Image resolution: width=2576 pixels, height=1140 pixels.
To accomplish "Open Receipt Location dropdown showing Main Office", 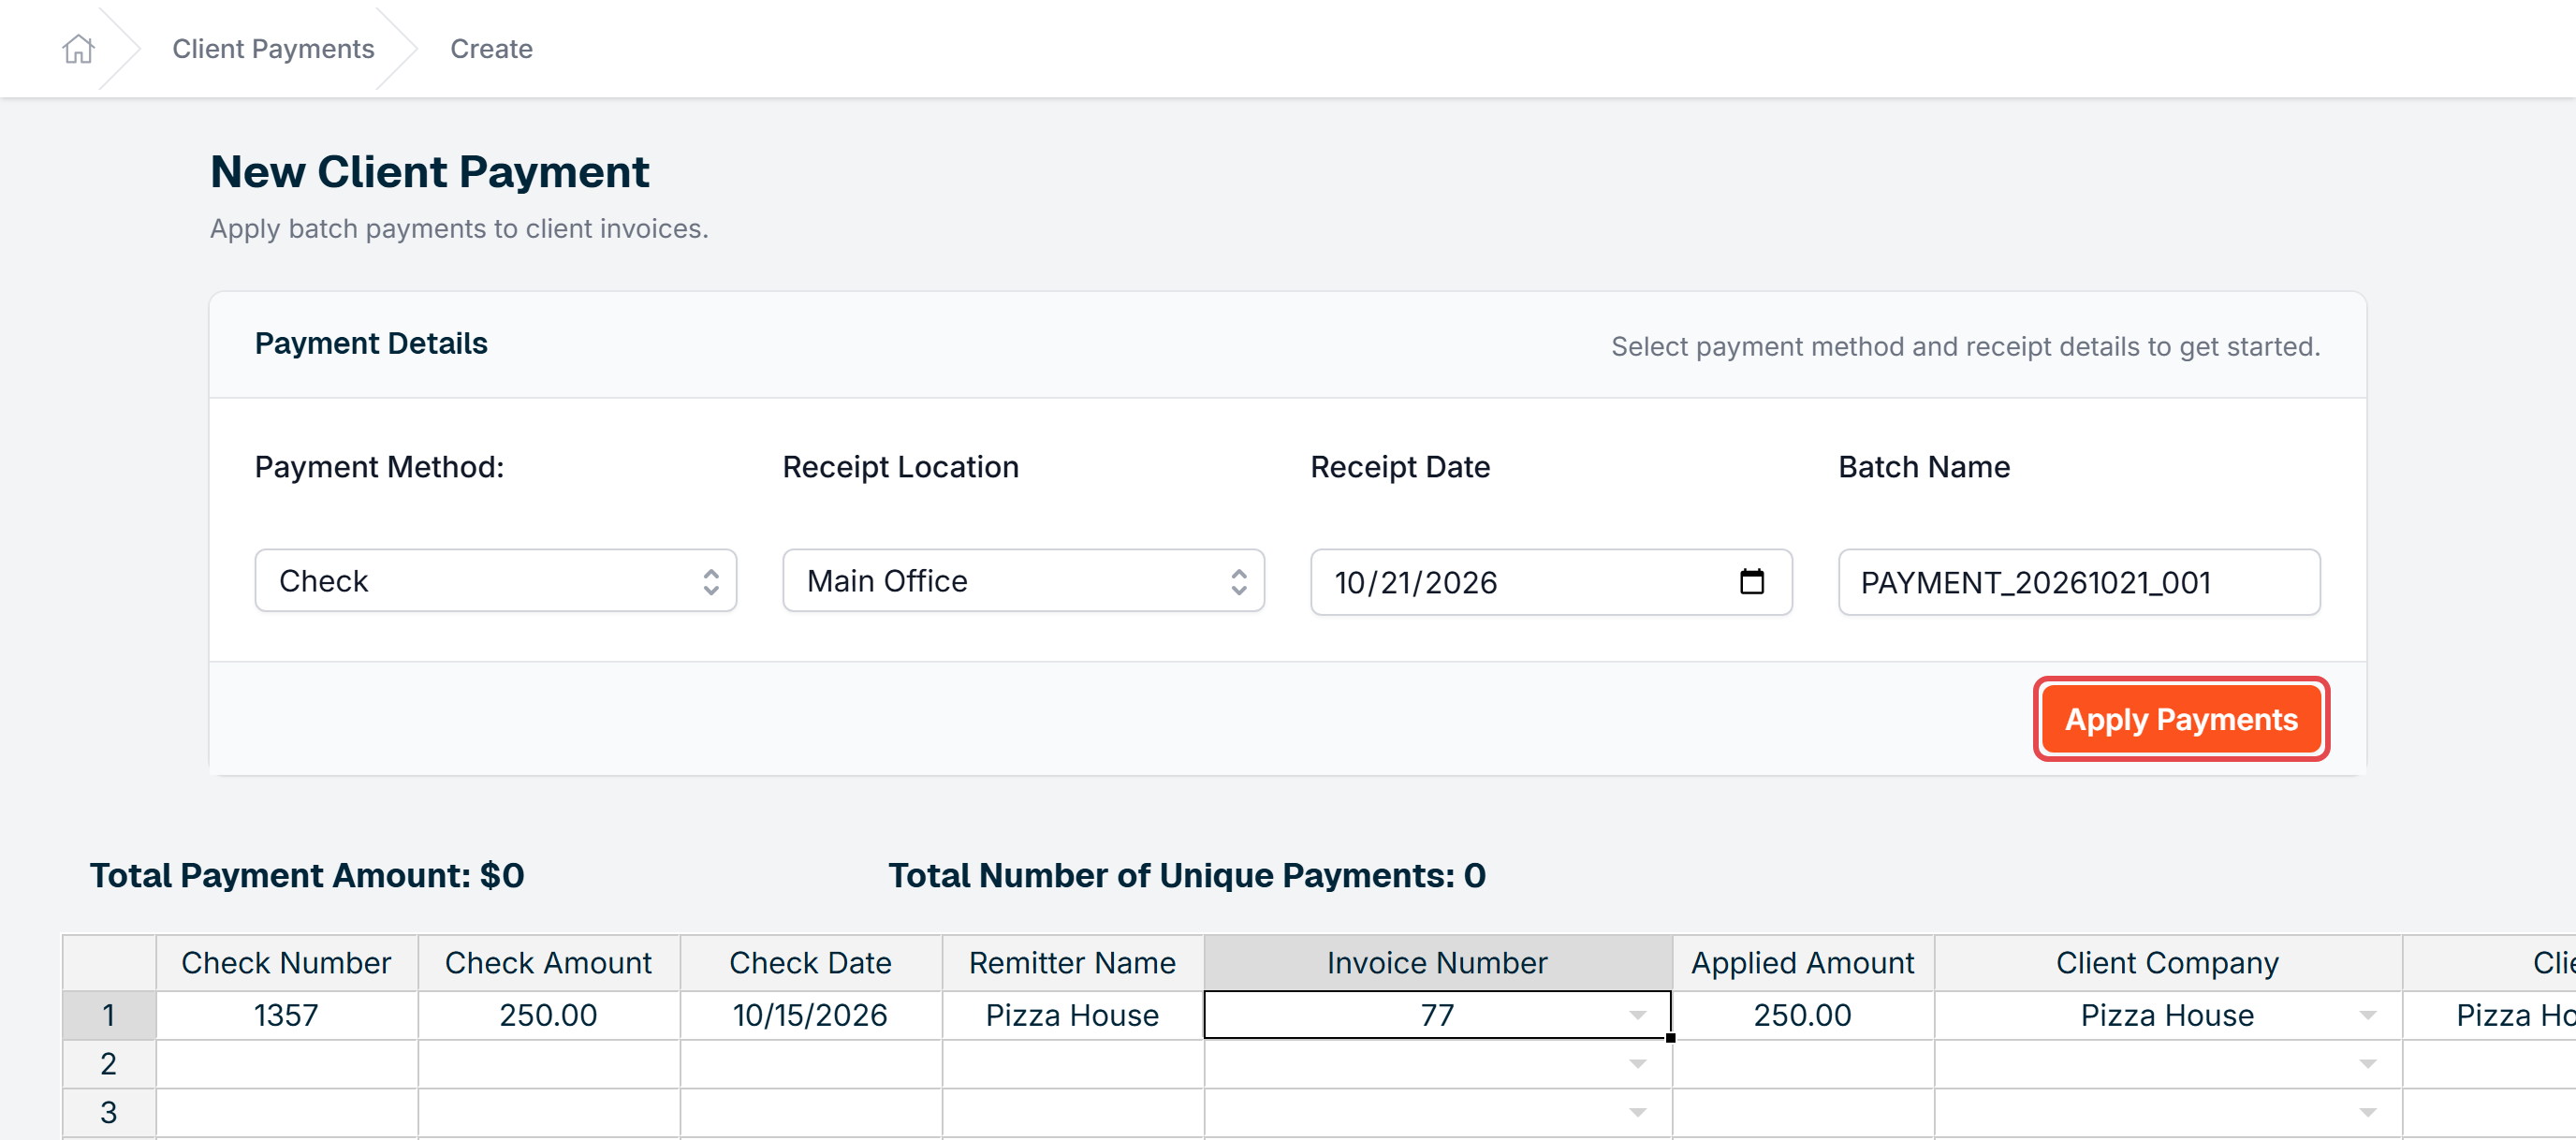I will [x=1023, y=580].
